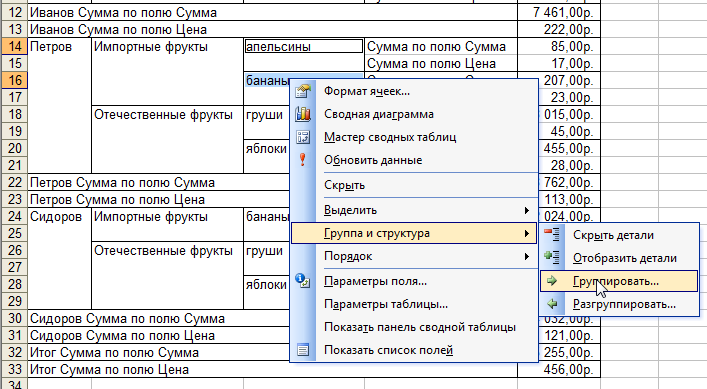Click the green left arrow ungroup icon
Screen dimensions: 707x389
(552, 304)
